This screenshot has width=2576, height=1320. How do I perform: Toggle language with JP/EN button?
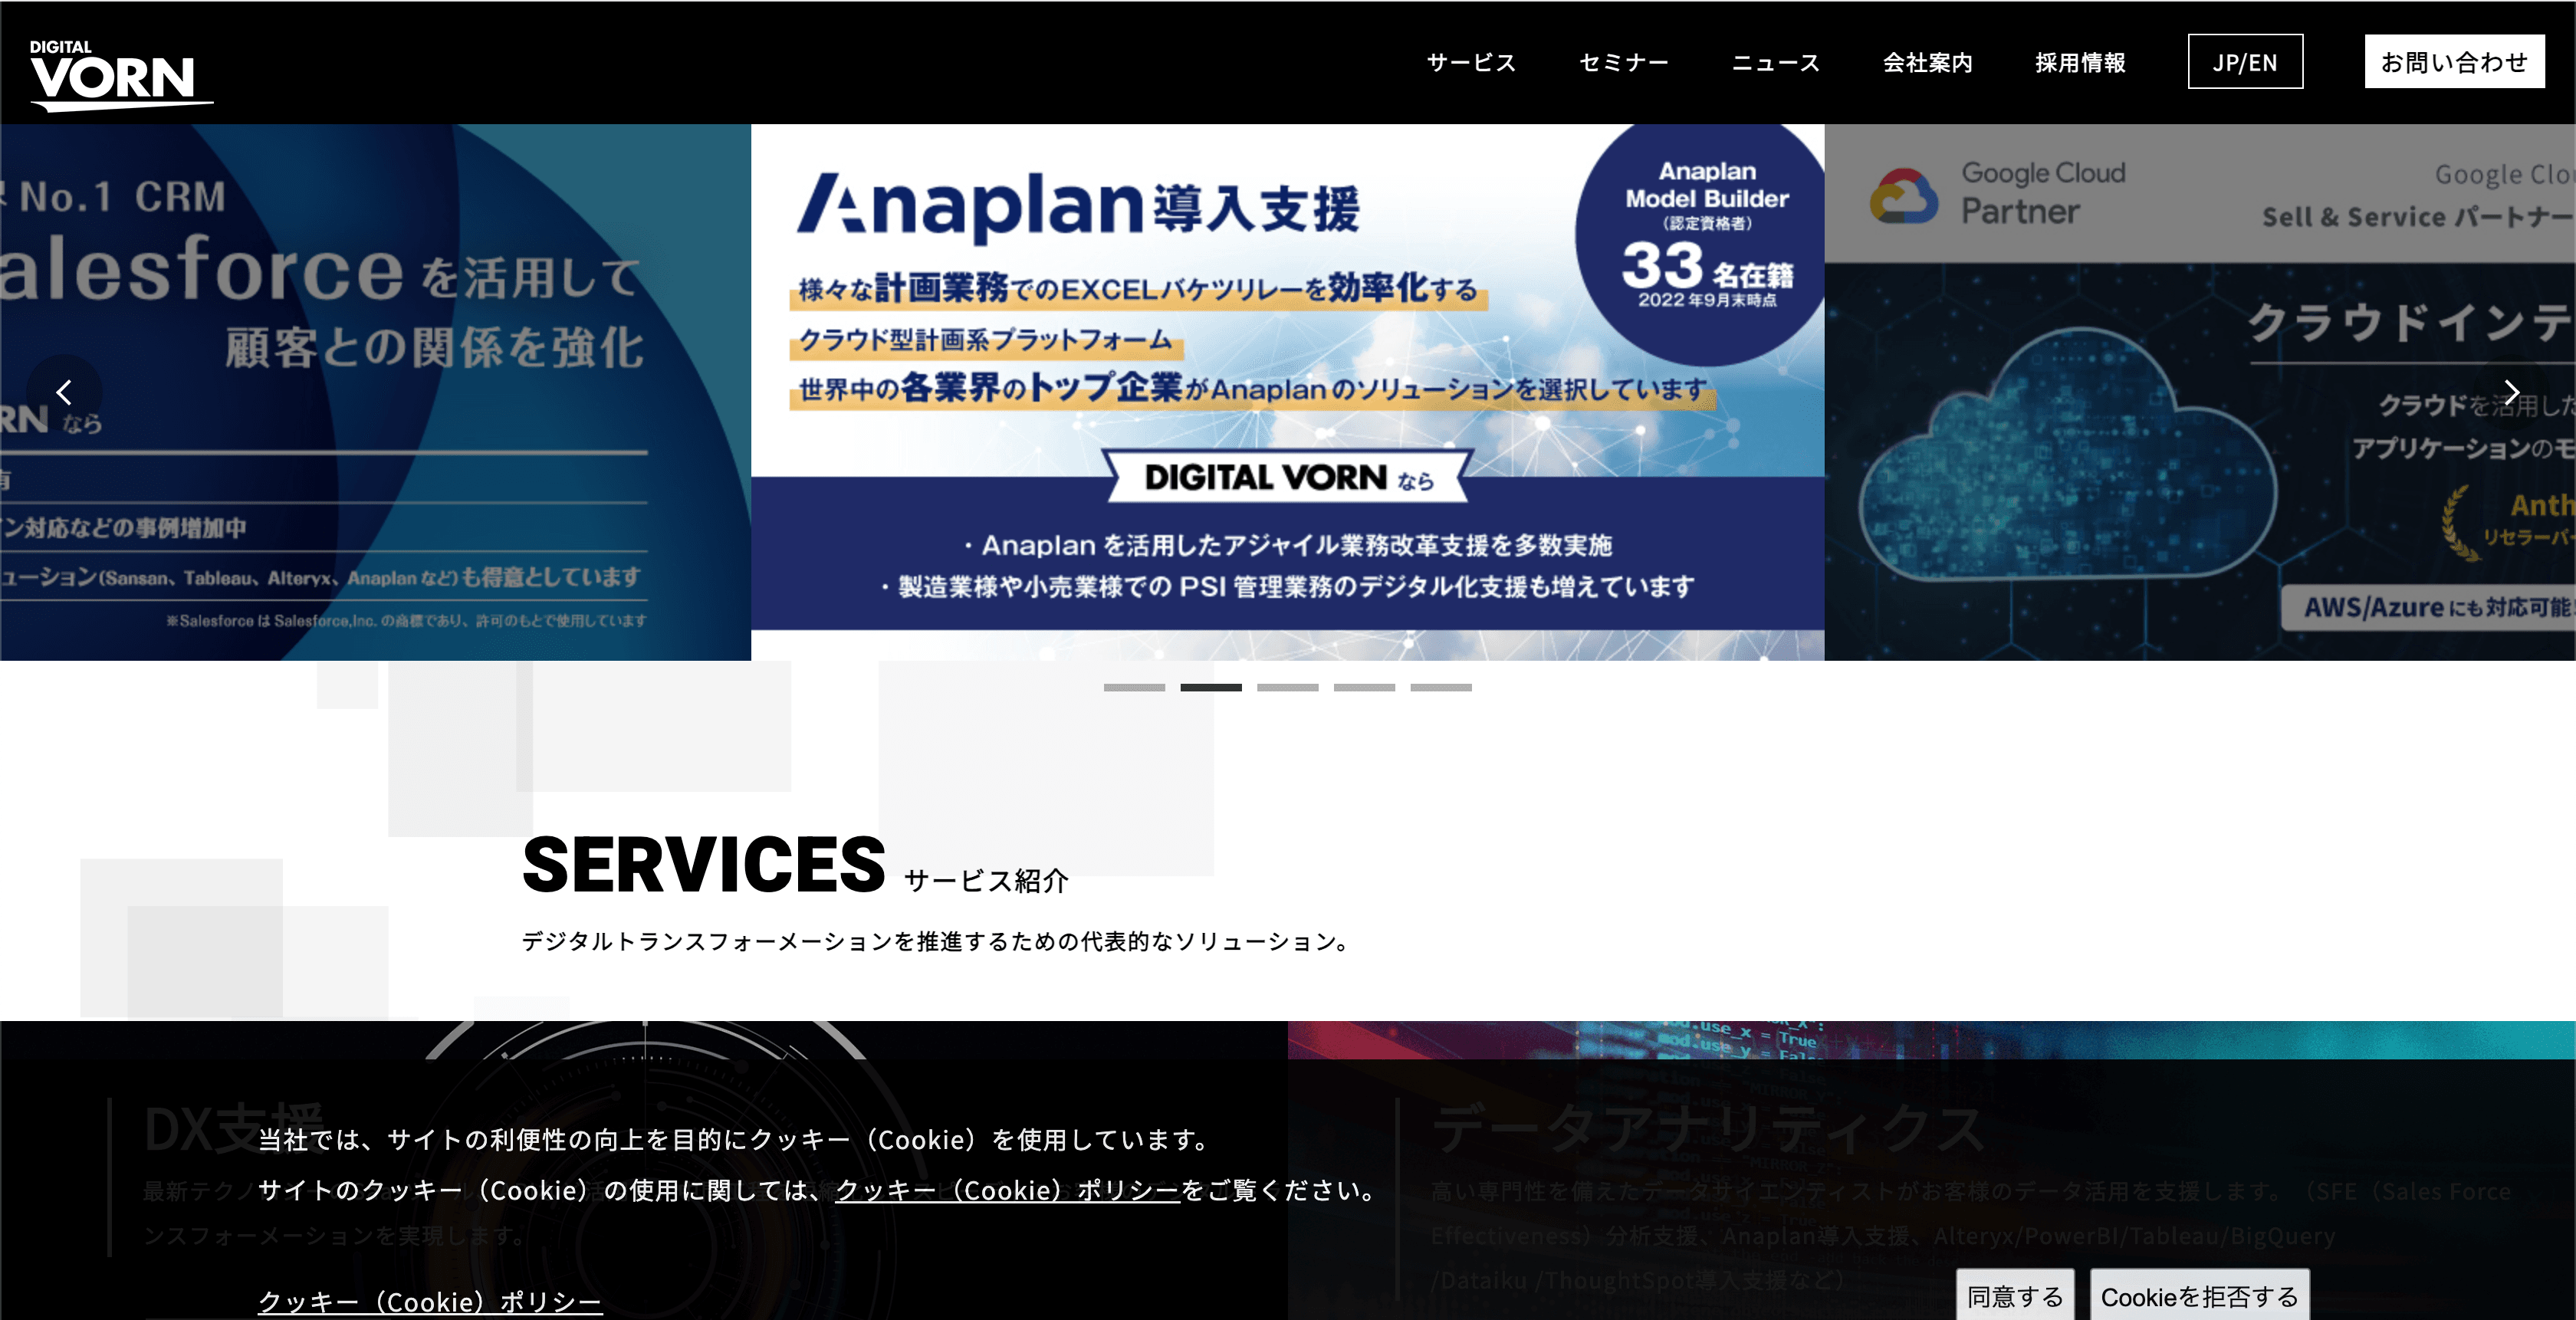2245,62
